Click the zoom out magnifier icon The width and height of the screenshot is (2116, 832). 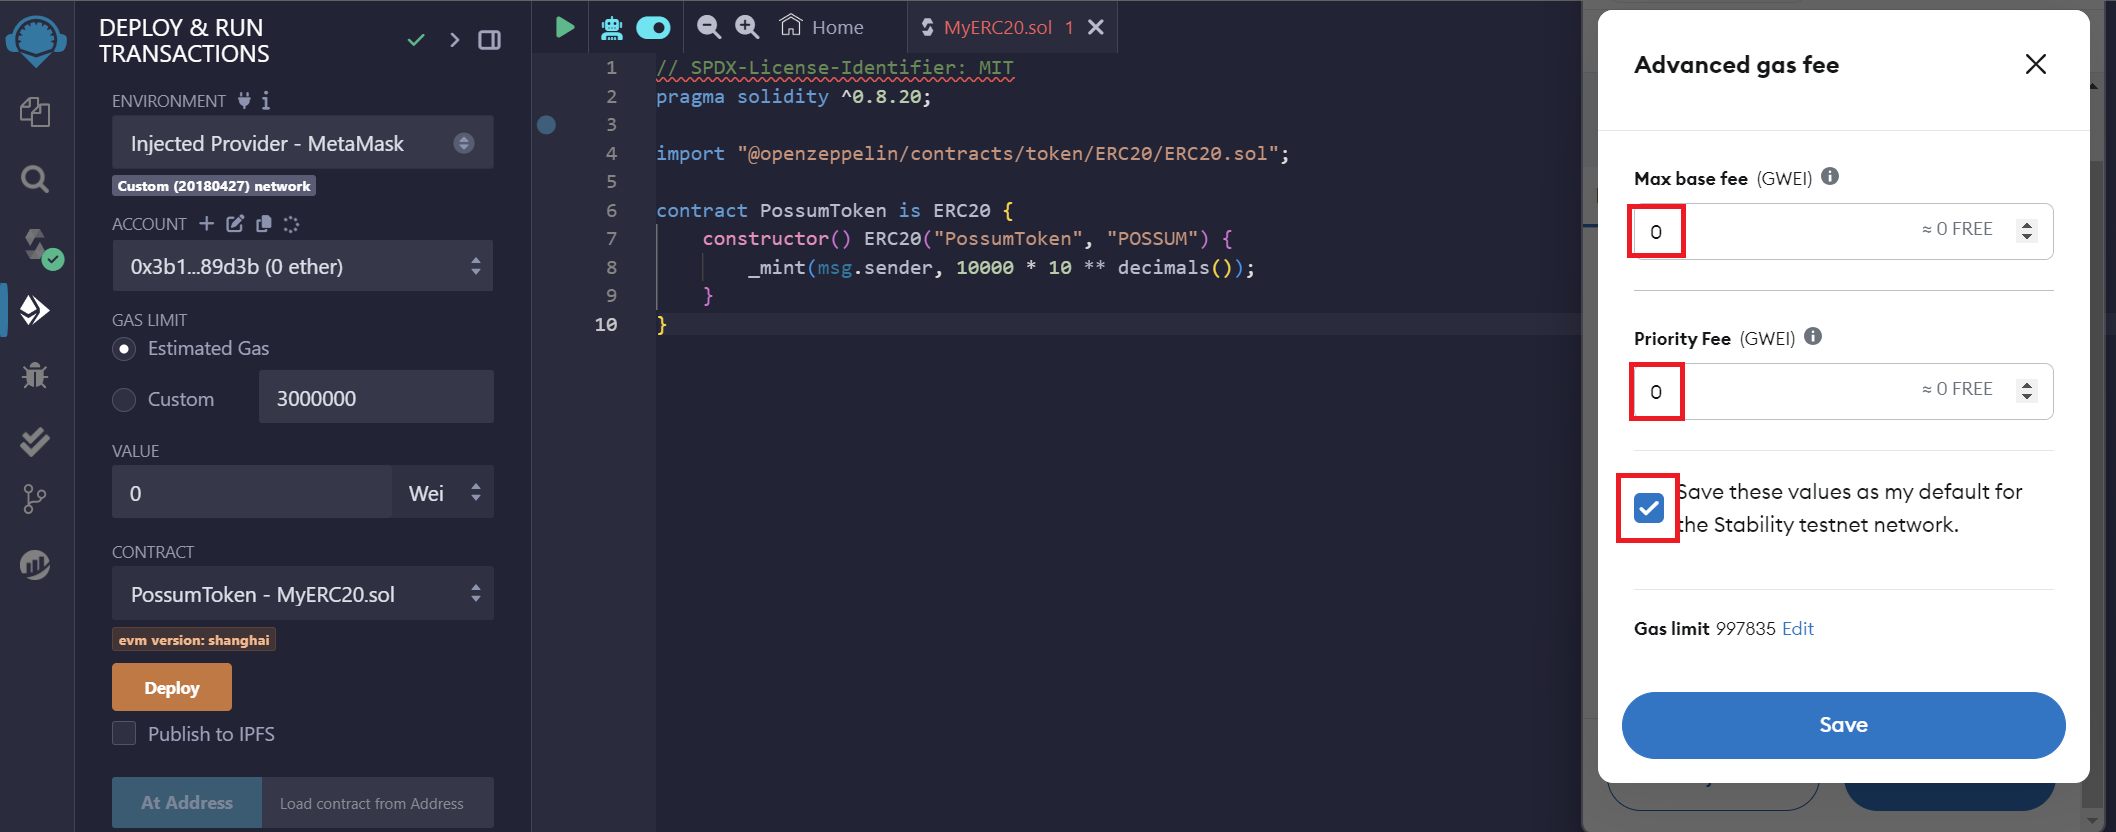(708, 27)
